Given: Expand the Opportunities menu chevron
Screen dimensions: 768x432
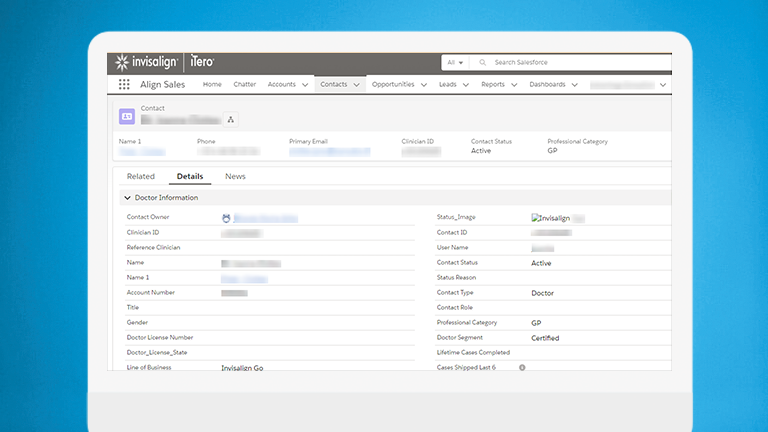Looking at the screenshot, I should coord(424,85).
